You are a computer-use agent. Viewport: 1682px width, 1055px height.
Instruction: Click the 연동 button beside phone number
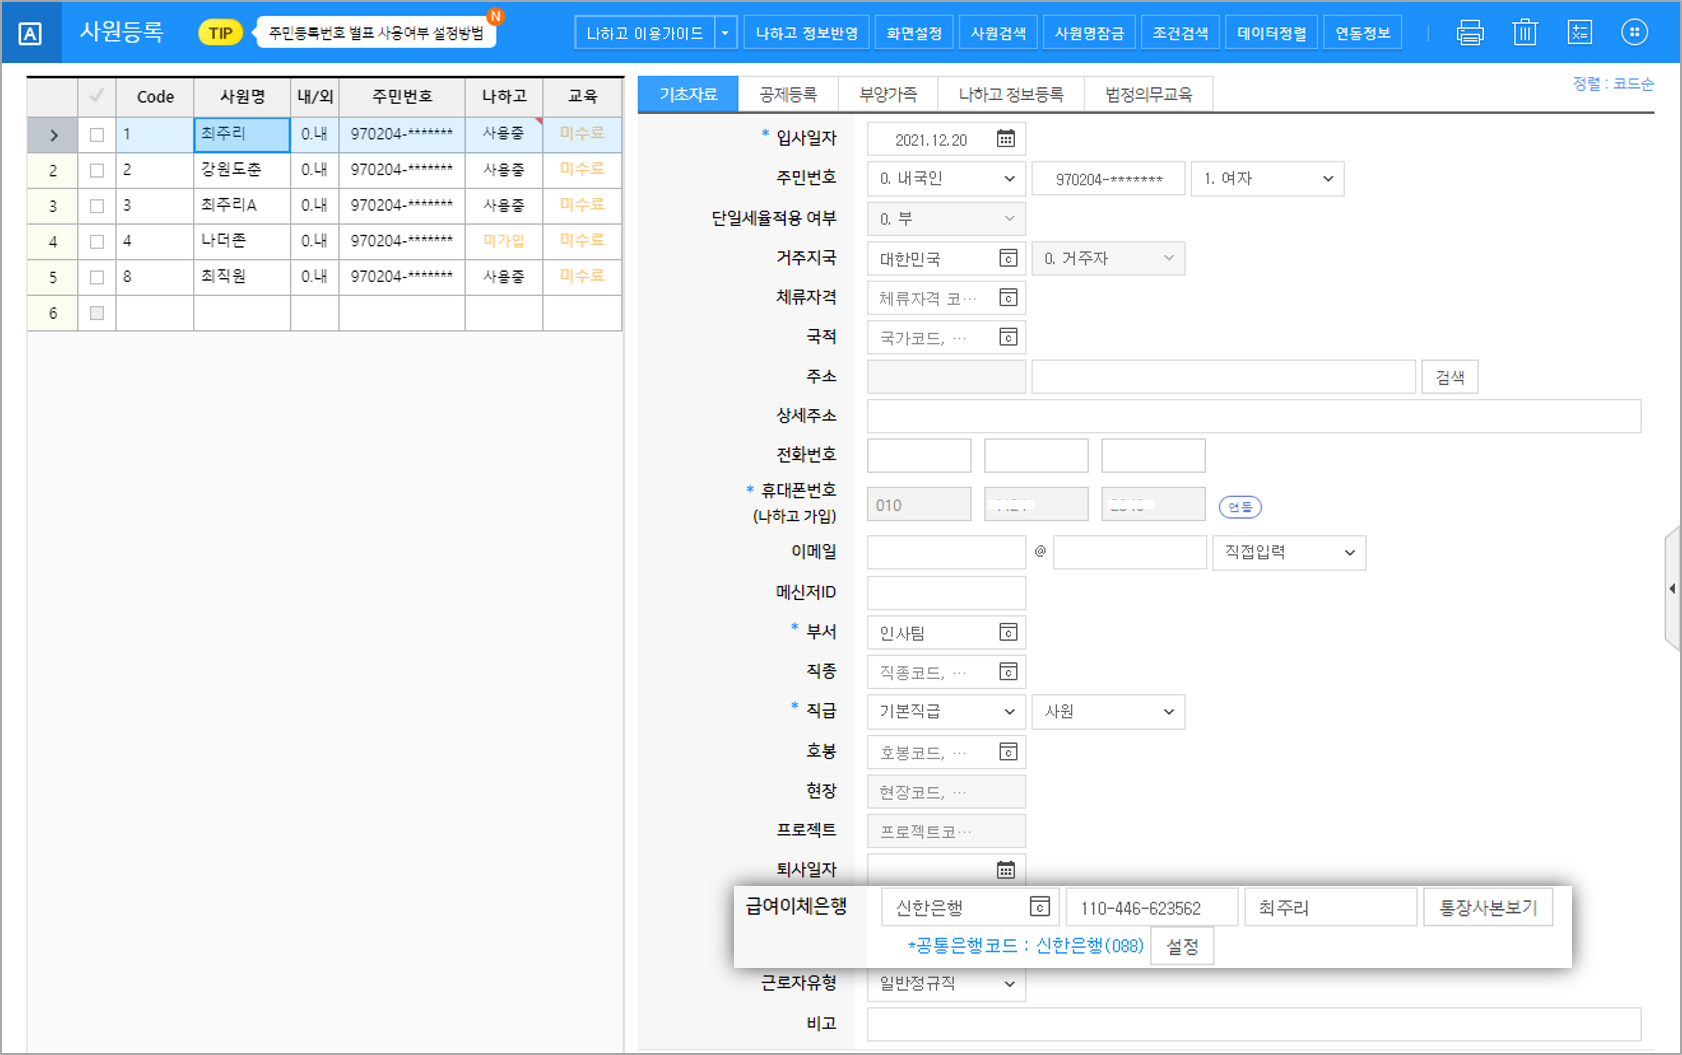(1240, 507)
